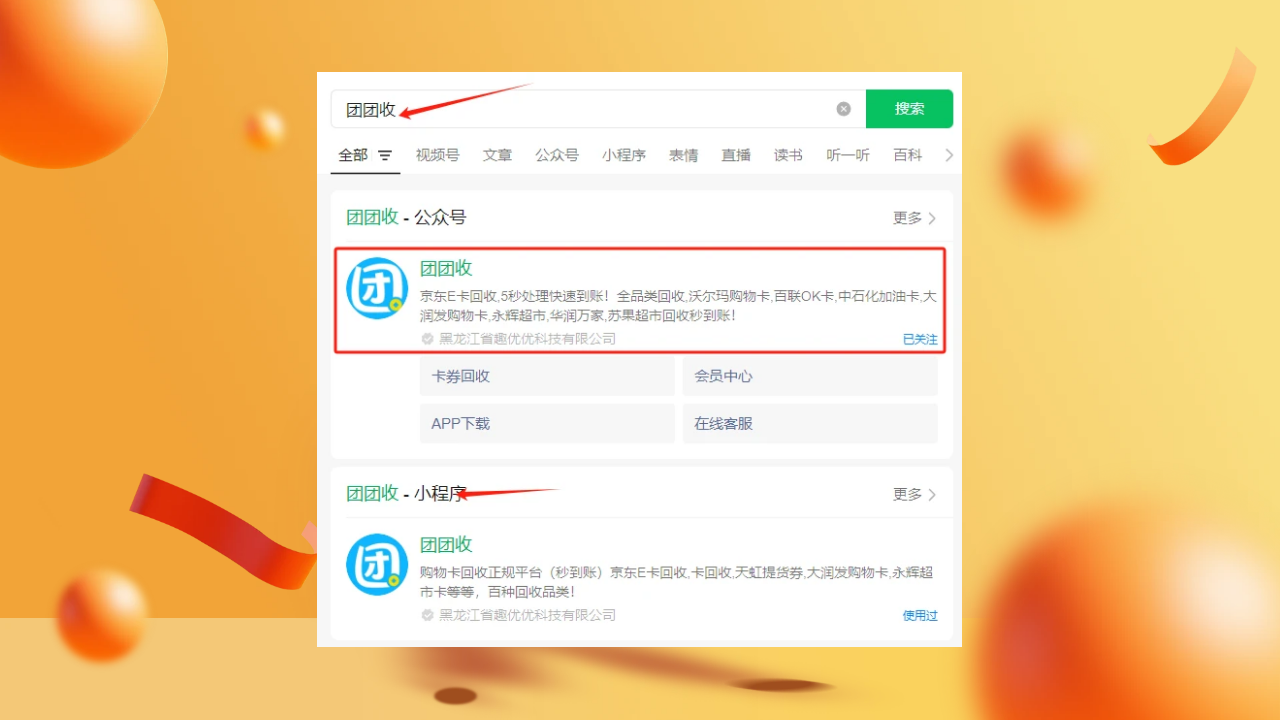The height and width of the screenshot is (720, 1280).
Task: Select the 全部 tab
Action: pyautogui.click(x=353, y=155)
